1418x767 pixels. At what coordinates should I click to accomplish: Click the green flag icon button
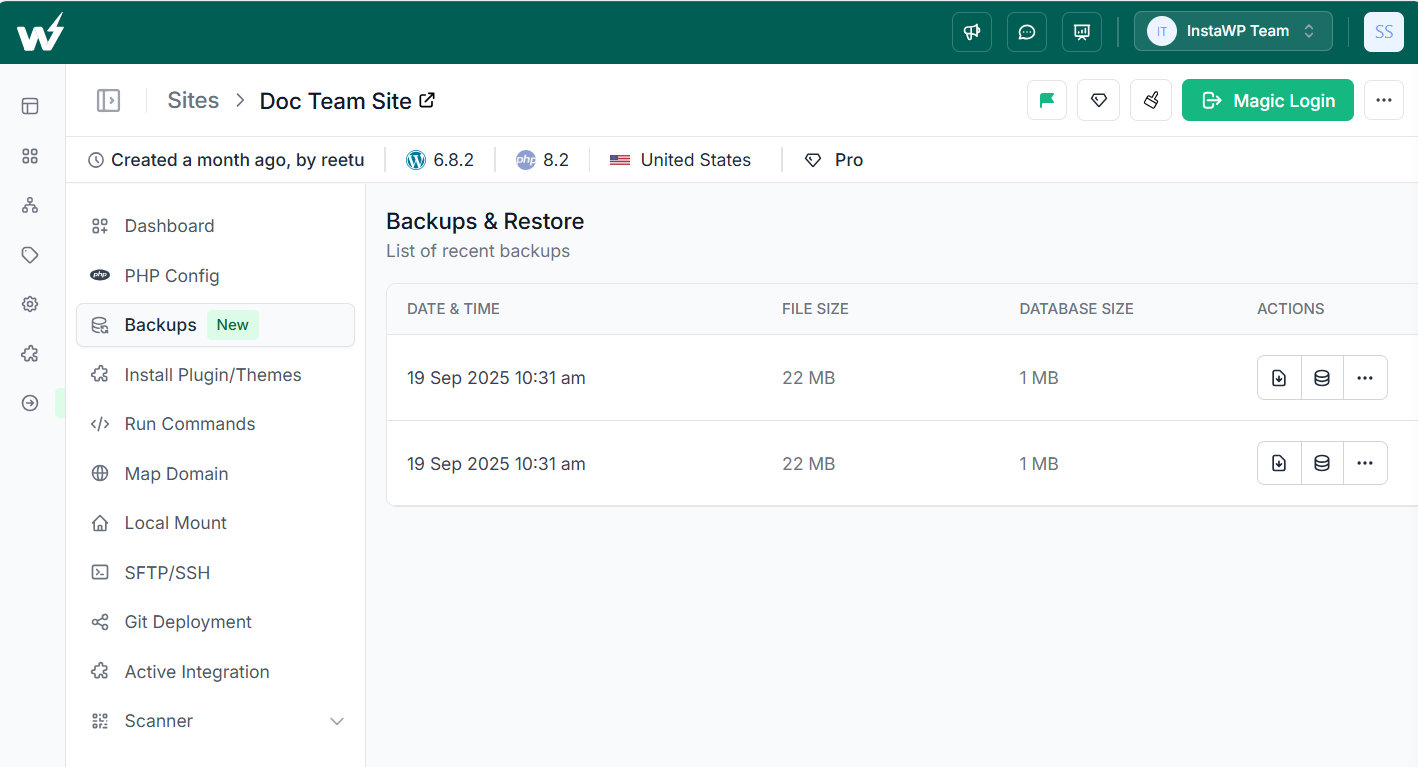point(1047,100)
